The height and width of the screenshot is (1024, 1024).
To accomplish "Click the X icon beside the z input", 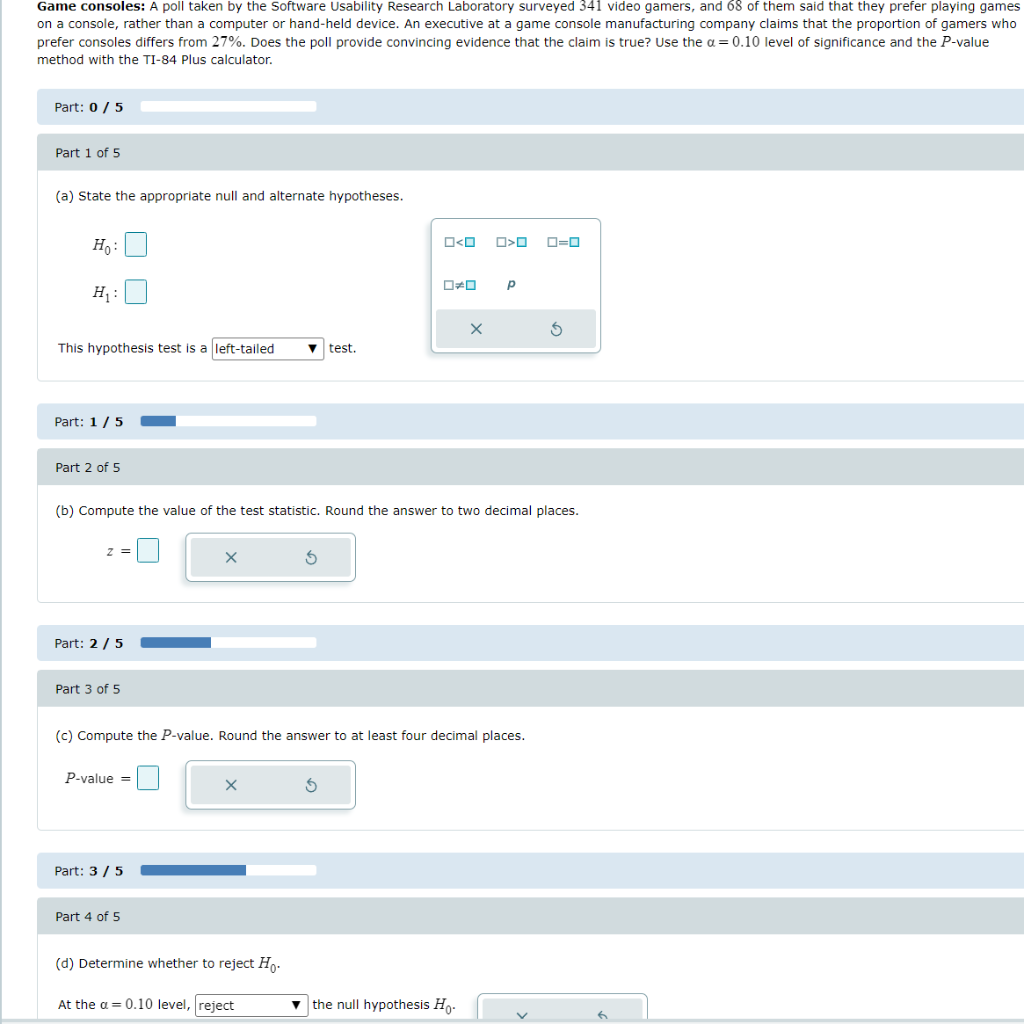I will 231,557.
